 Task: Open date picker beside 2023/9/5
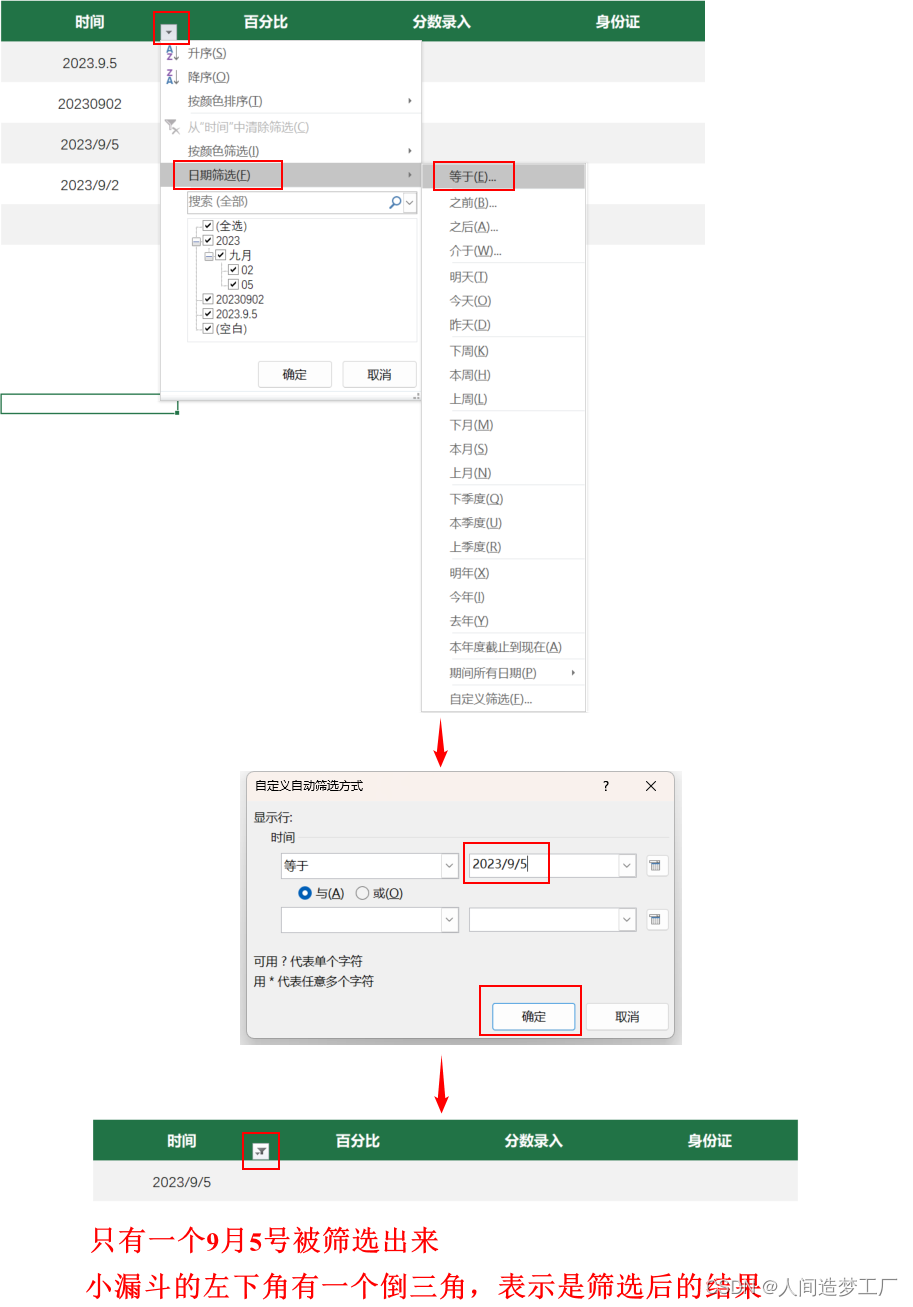click(x=656, y=866)
